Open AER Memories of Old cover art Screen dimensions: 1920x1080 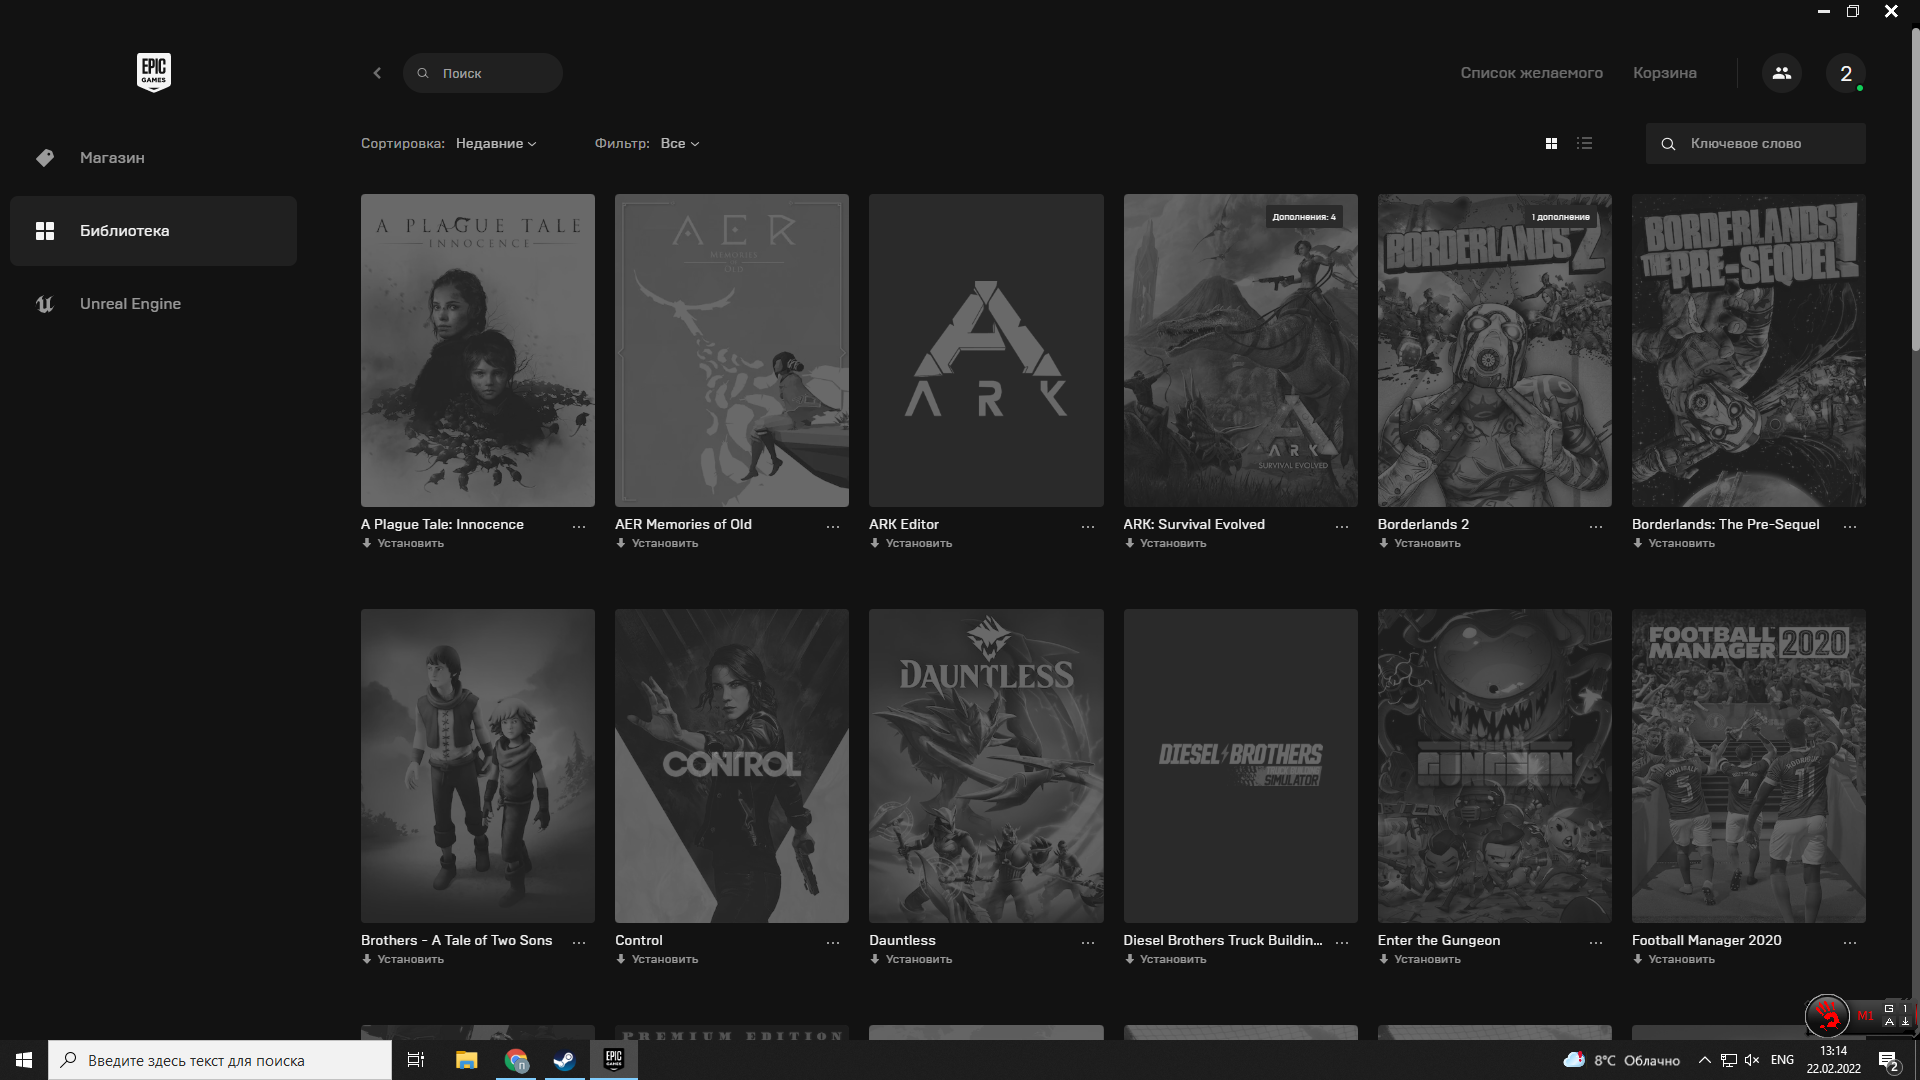click(x=732, y=350)
